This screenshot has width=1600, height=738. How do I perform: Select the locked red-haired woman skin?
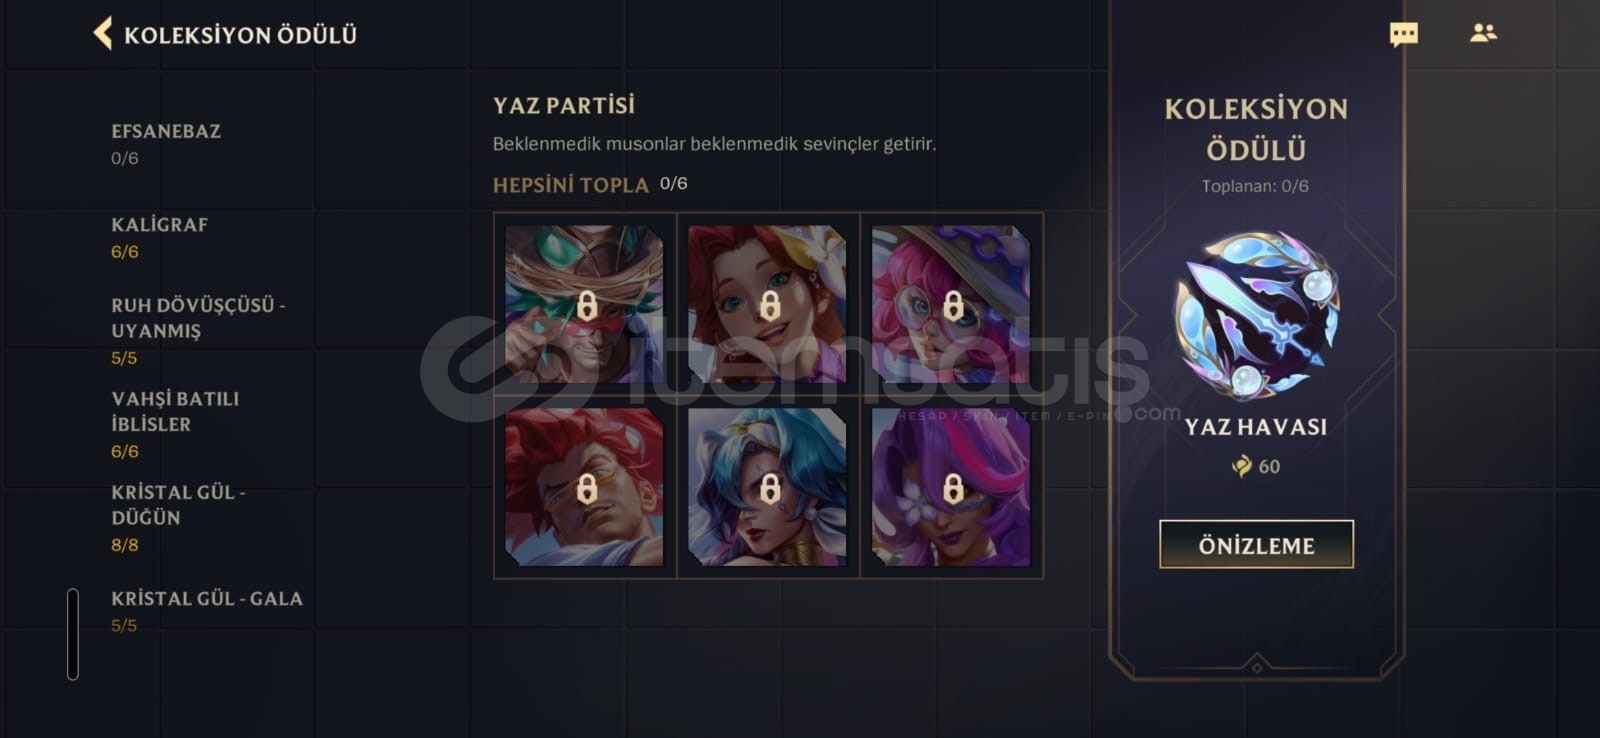click(x=768, y=304)
